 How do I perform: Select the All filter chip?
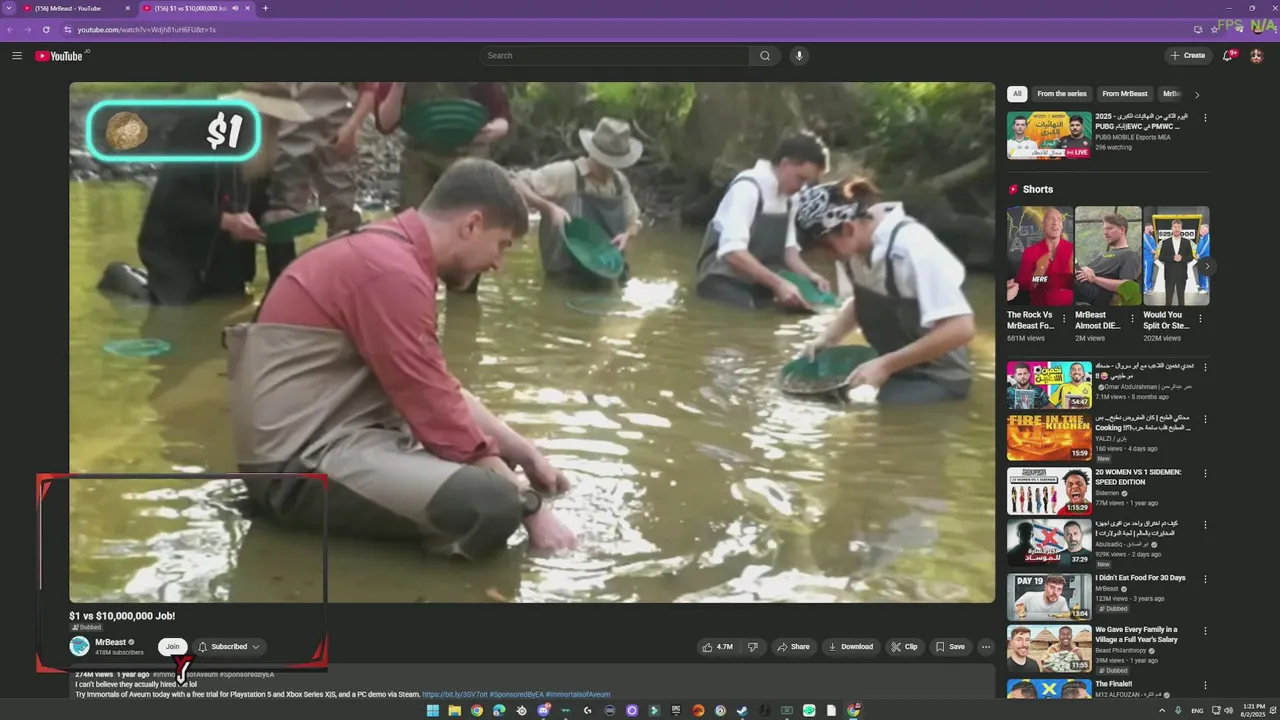(1017, 94)
